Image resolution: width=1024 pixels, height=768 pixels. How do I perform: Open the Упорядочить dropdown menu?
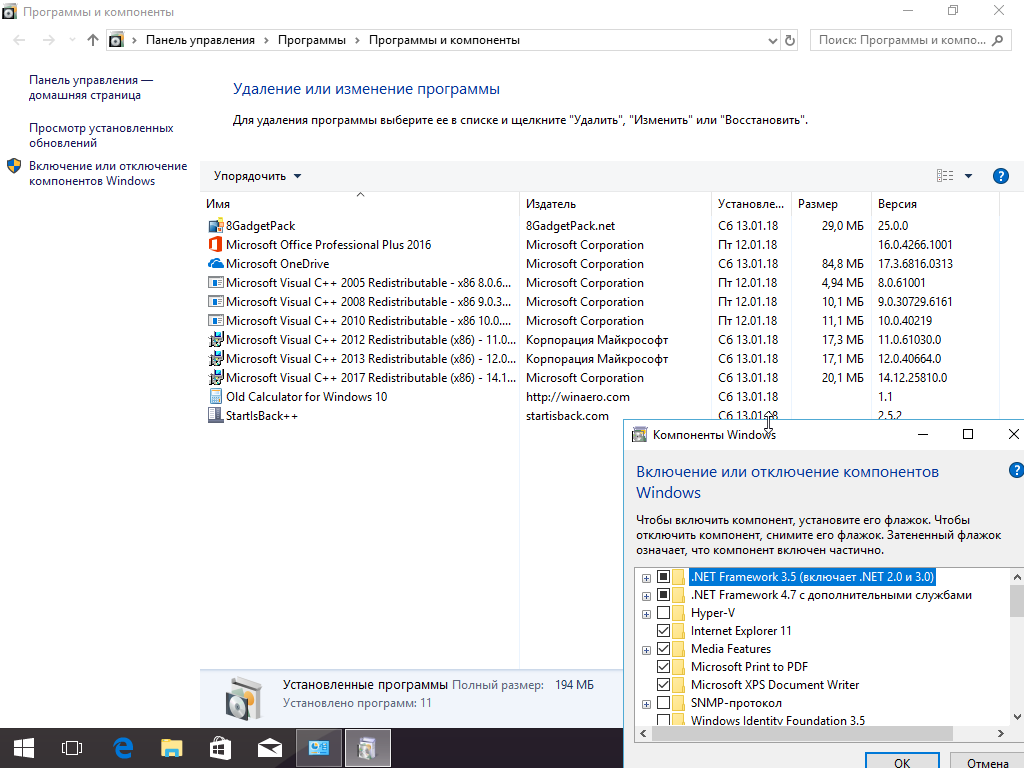click(257, 176)
